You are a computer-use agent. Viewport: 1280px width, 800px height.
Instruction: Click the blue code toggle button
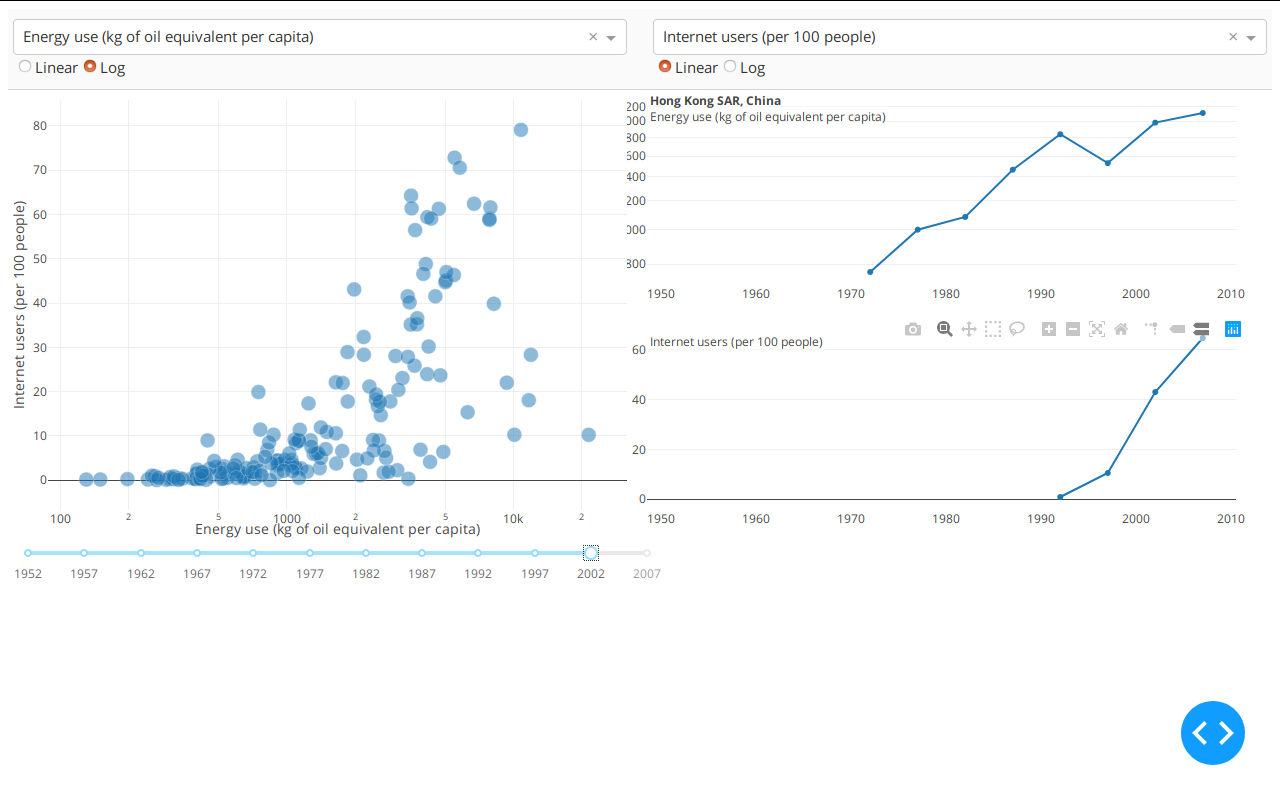(1212, 733)
